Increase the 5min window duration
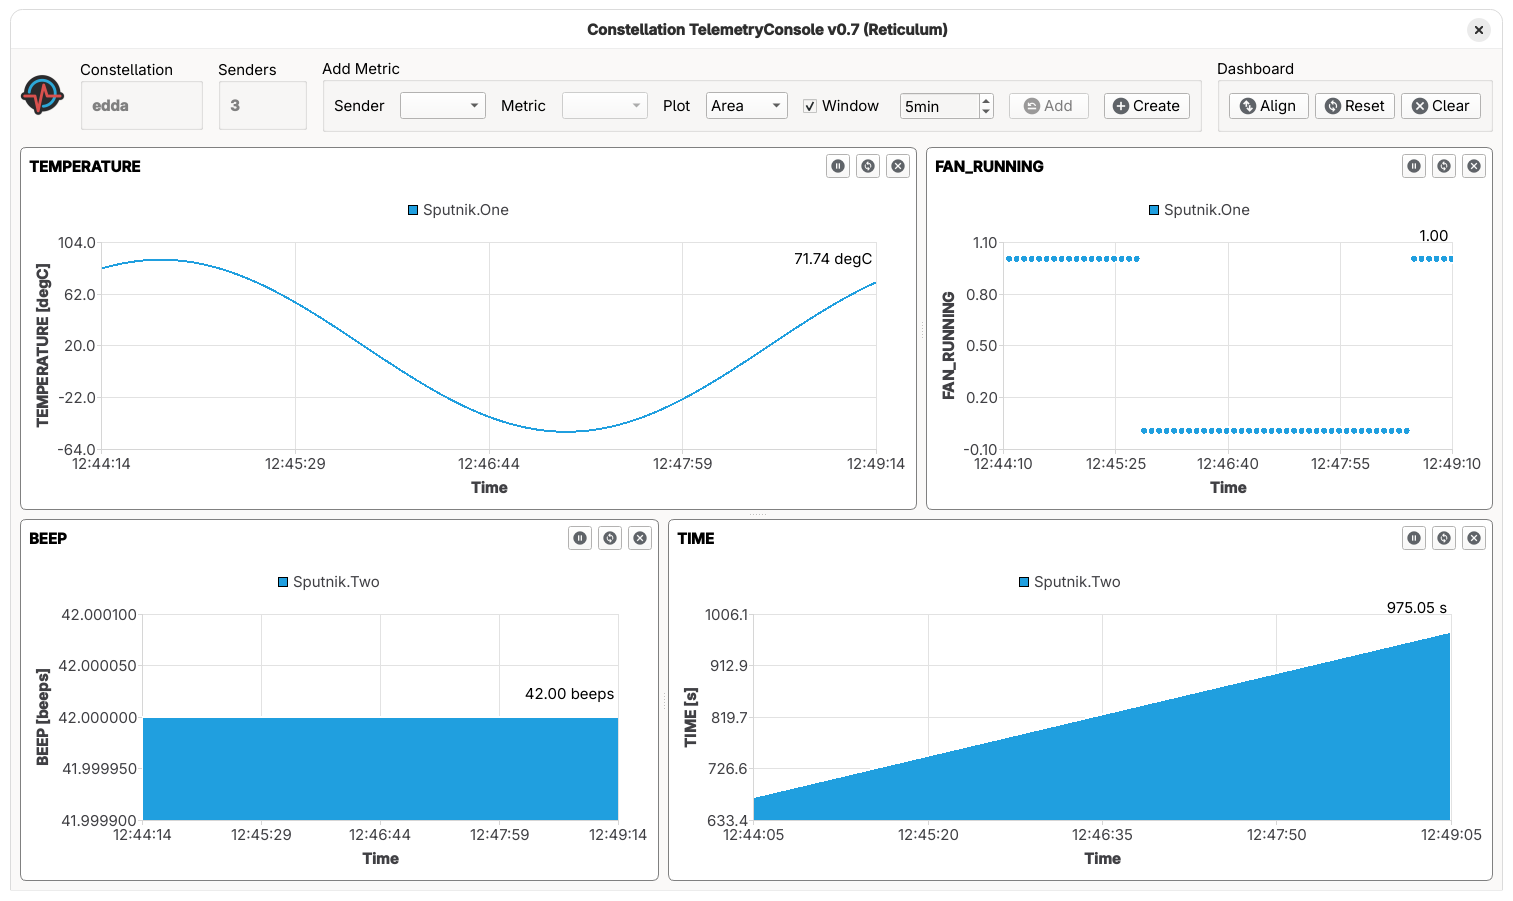The image size is (1513, 901). click(985, 100)
